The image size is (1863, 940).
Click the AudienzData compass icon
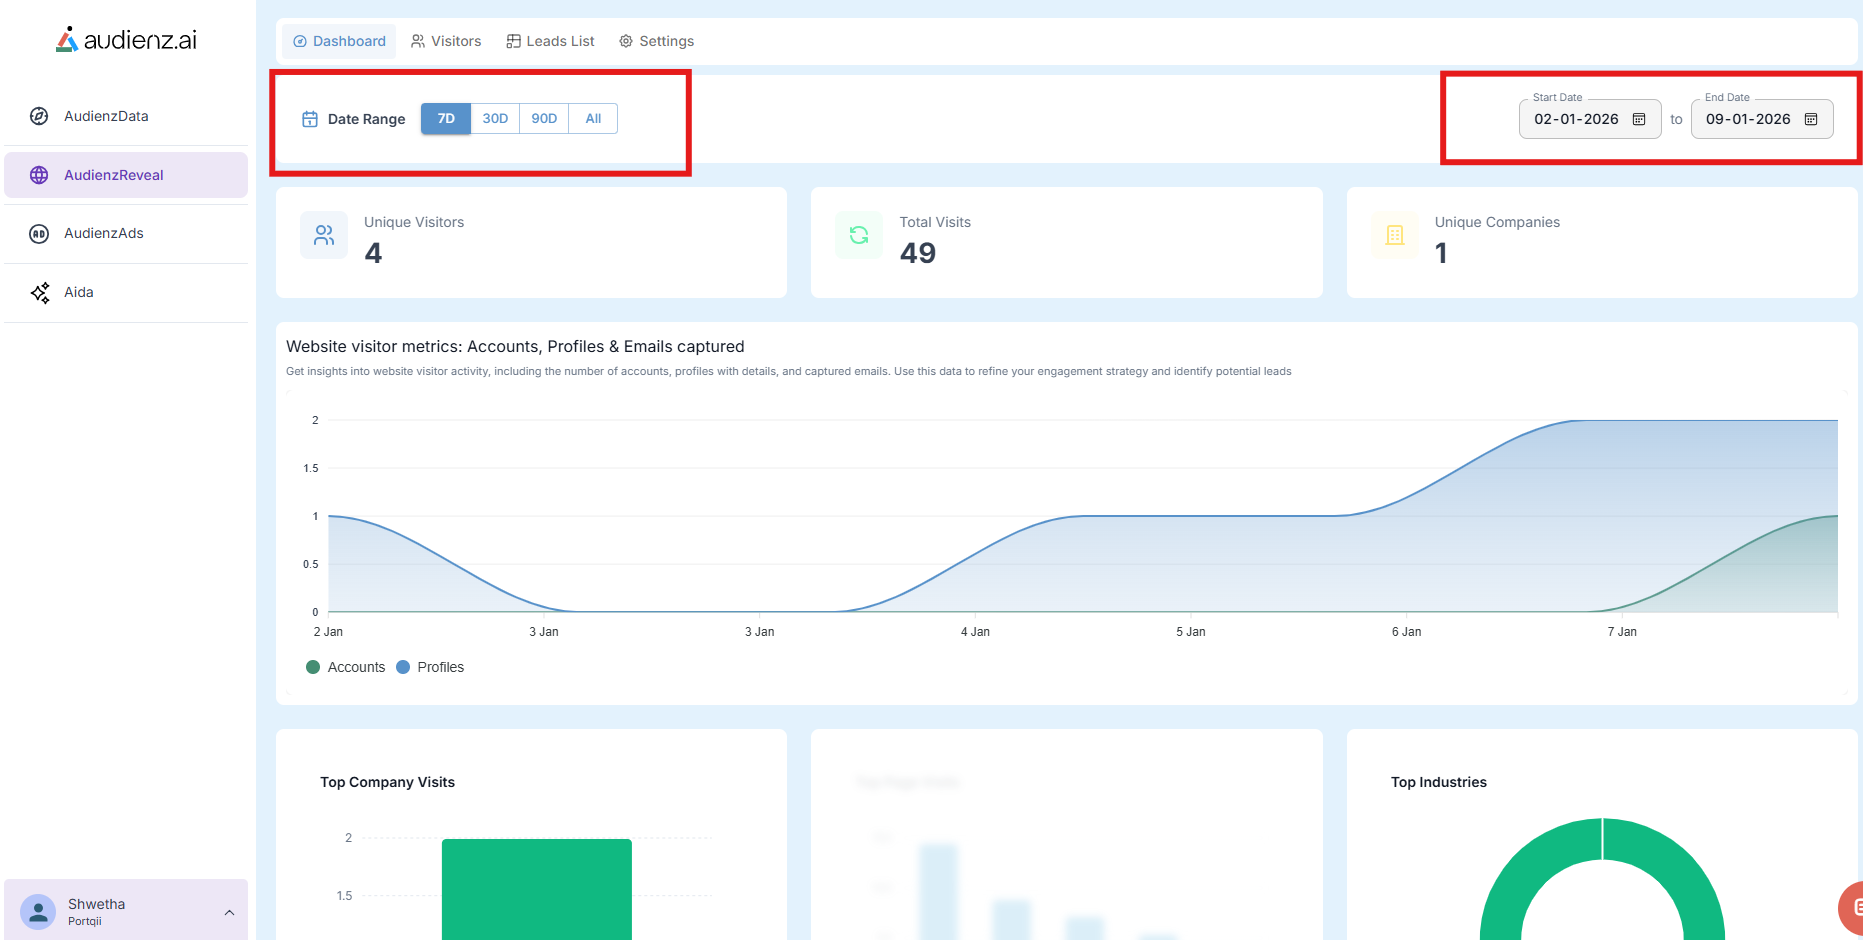pyautogui.click(x=39, y=116)
